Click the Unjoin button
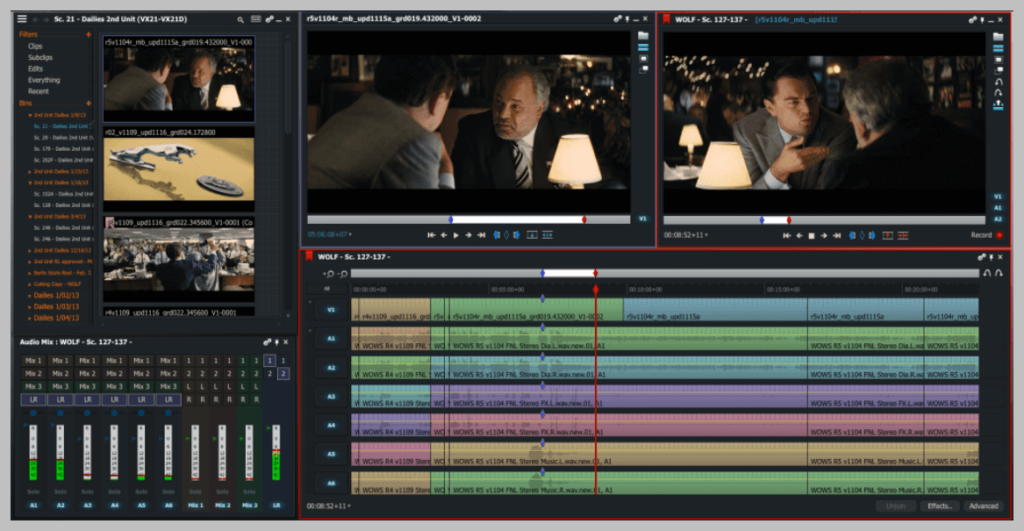 895,506
